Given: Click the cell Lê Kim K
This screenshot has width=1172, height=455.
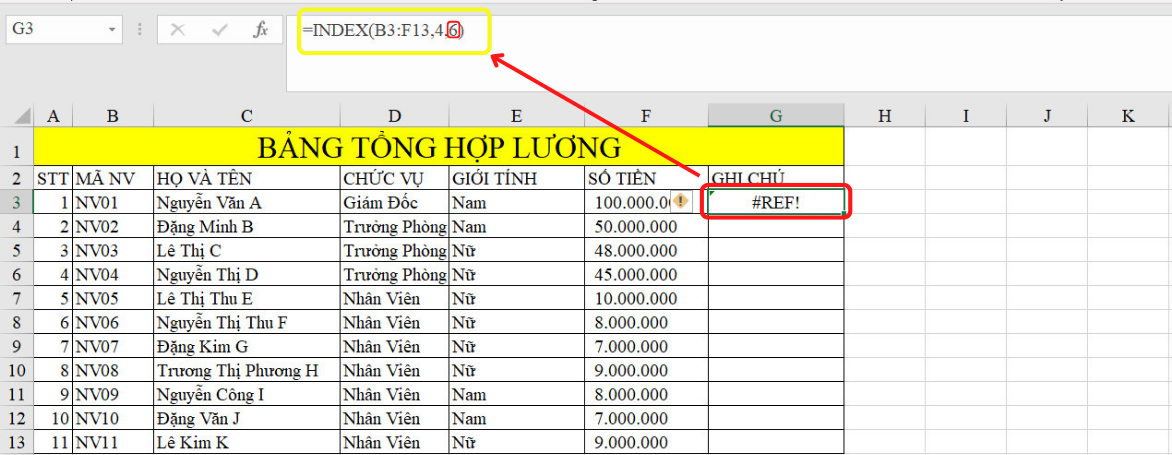Looking at the screenshot, I should tap(247, 442).
